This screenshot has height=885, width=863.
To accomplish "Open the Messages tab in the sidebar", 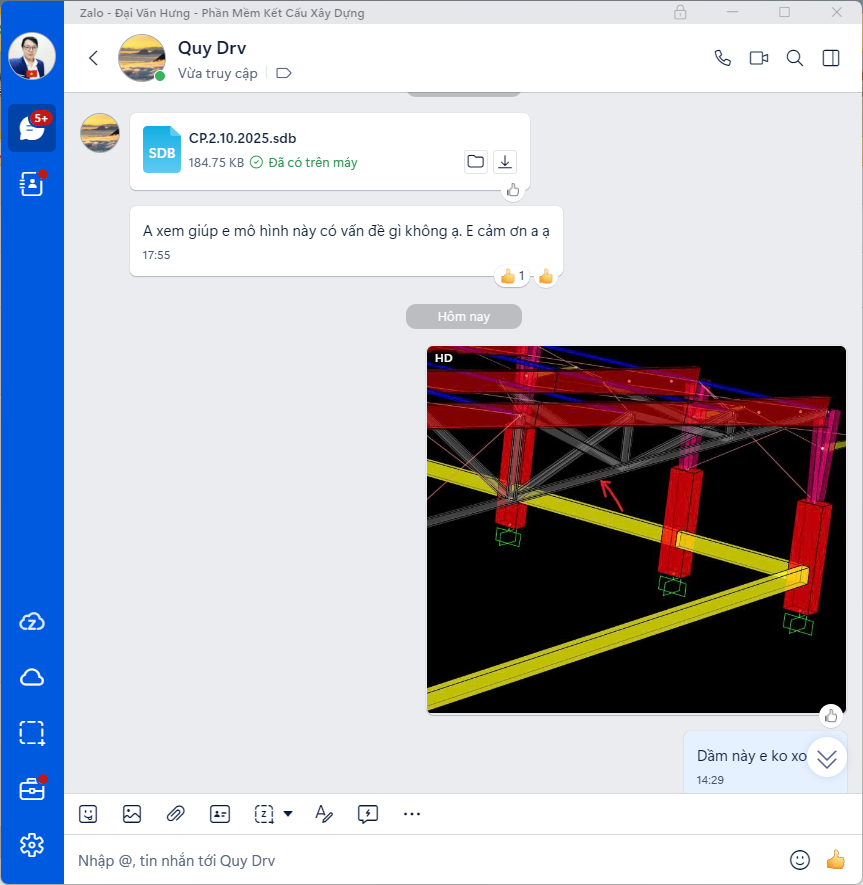I will click(32, 128).
